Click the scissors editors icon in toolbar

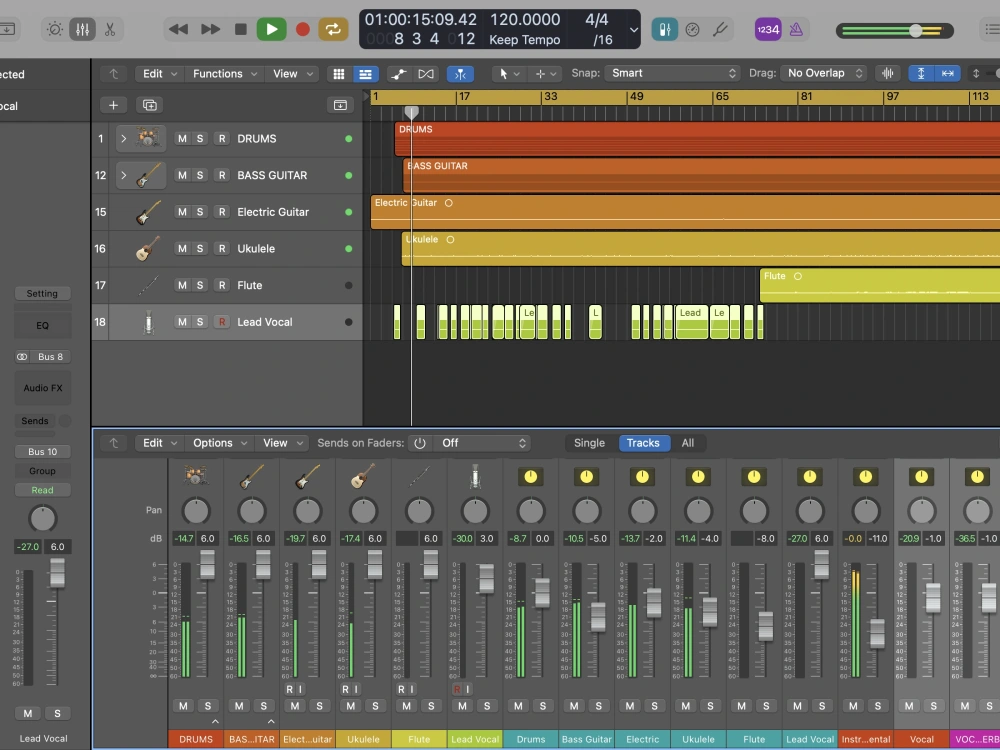click(x=110, y=29)
